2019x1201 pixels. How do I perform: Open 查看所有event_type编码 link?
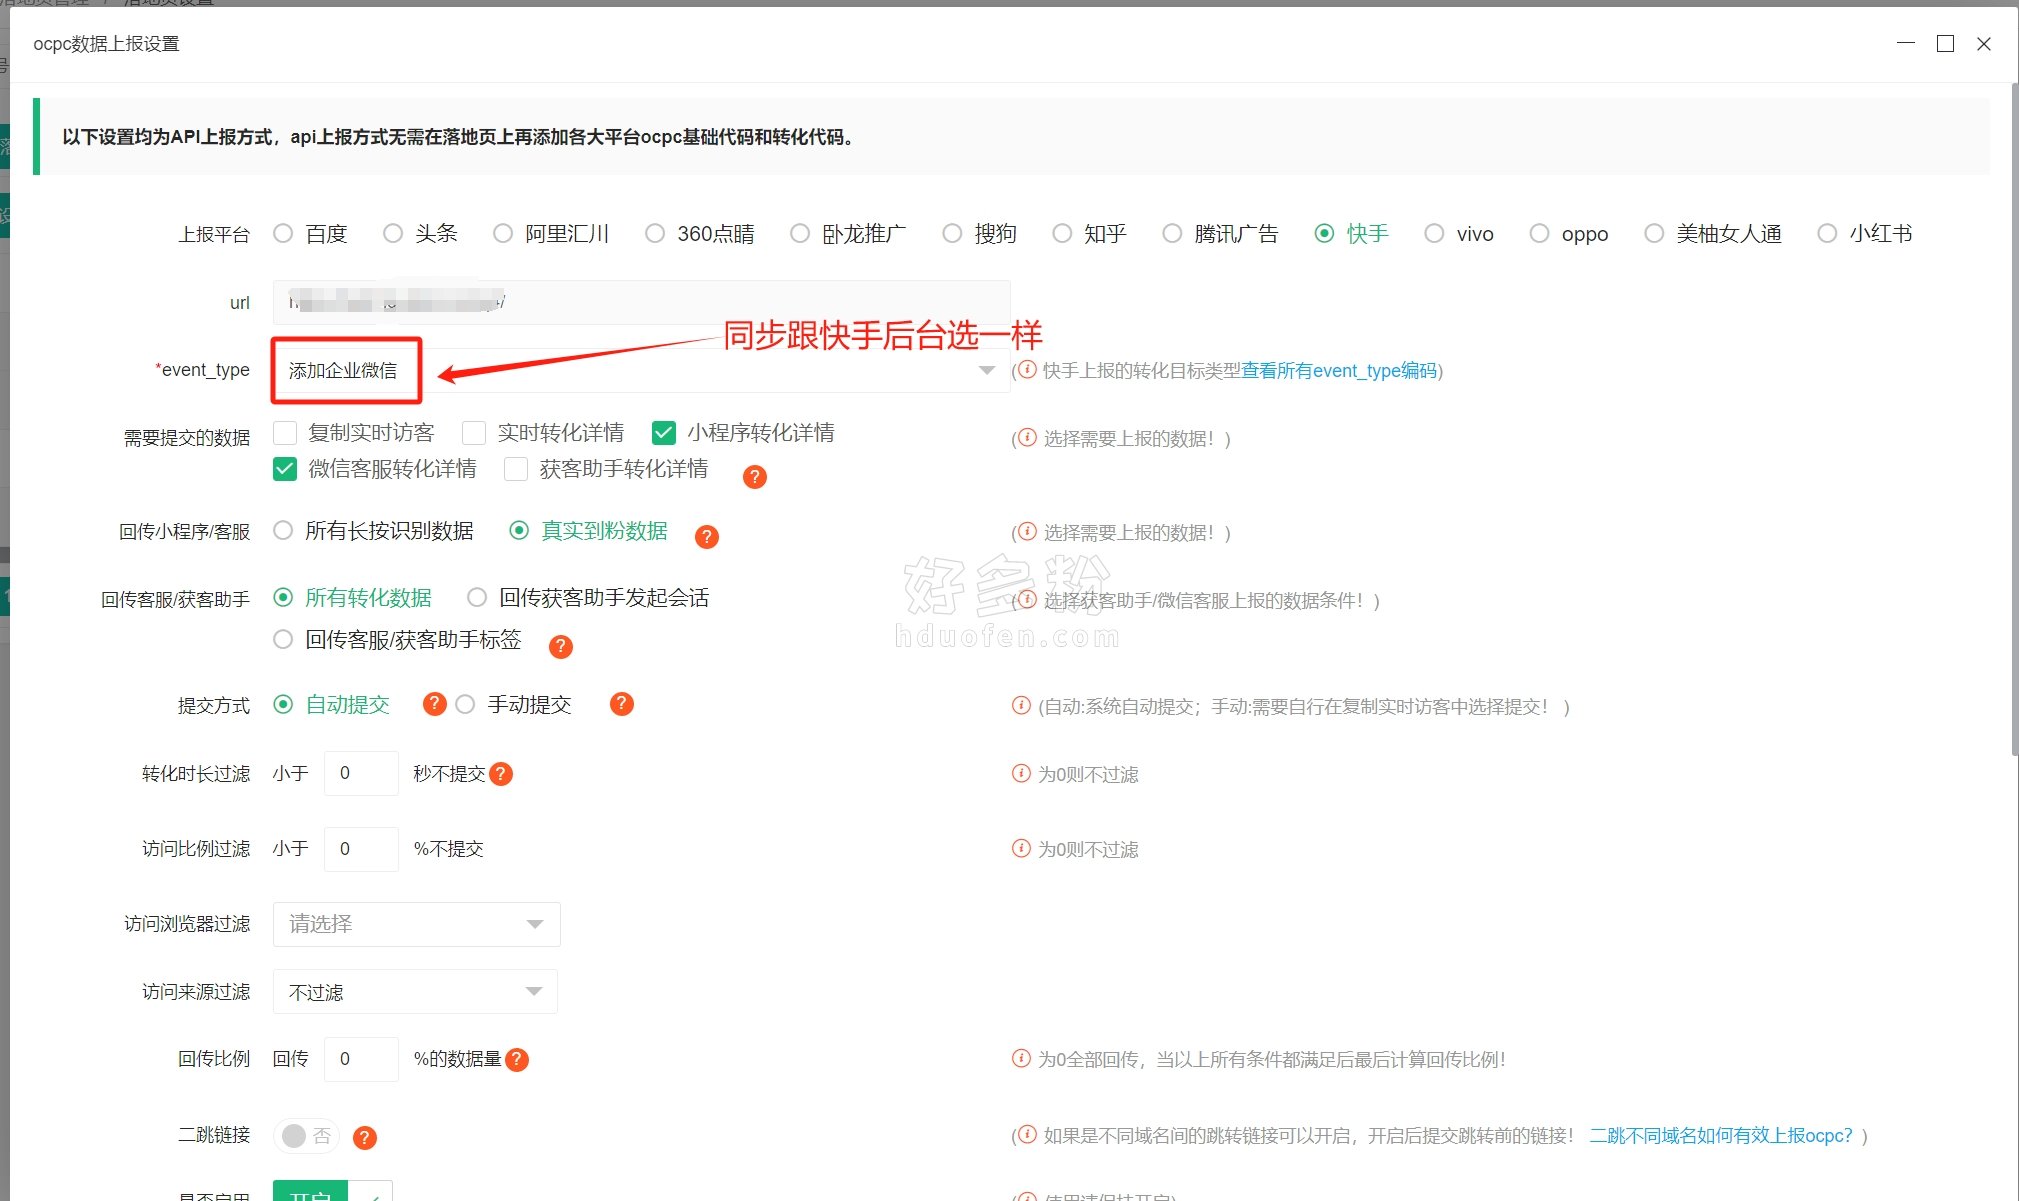tap(1339, 371)
